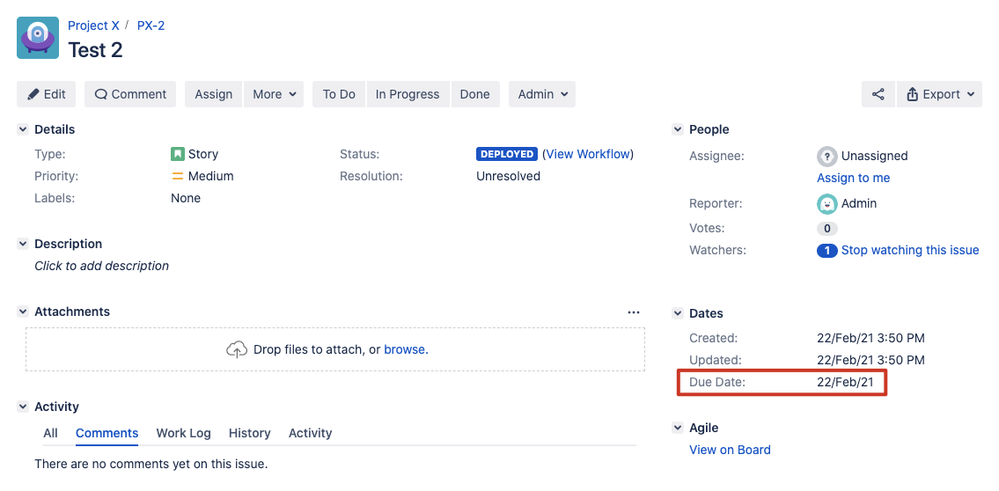Open View on Board link
The image size is (999, 491).
pos(730,450)
